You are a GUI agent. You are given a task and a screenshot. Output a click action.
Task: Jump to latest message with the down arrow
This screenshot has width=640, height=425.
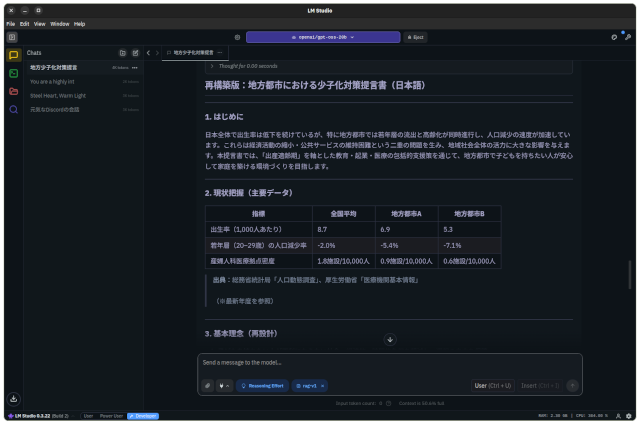coord(390,339)
